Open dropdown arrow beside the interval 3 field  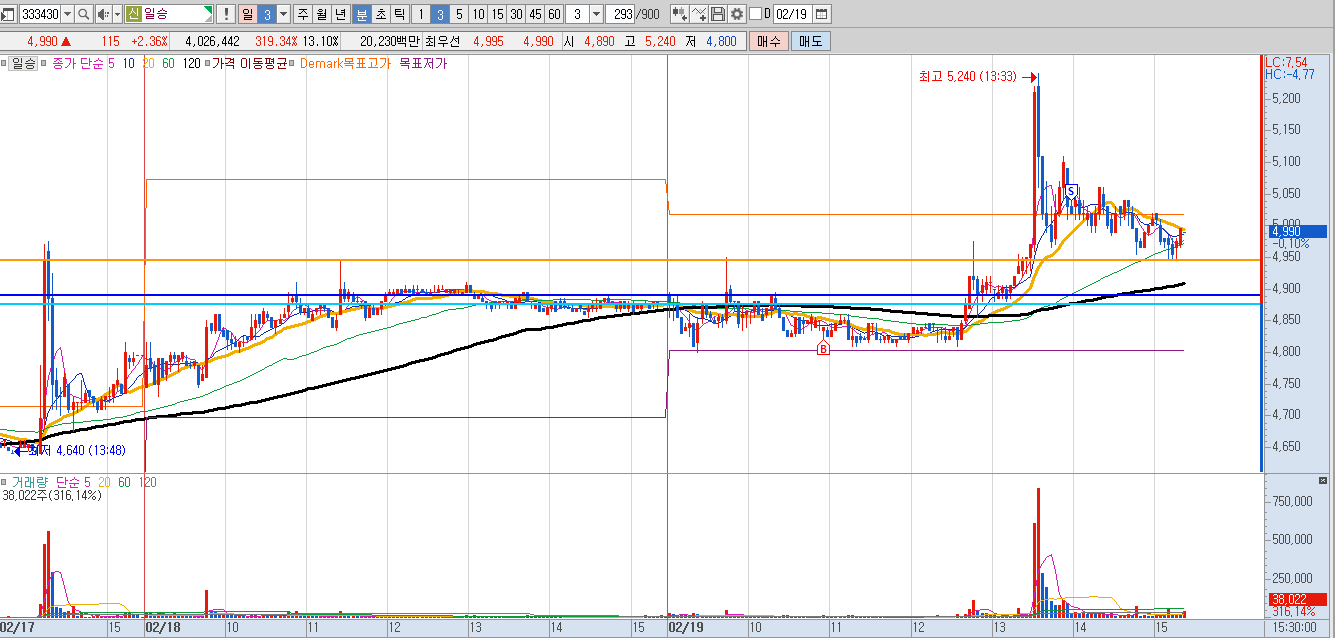pos(596,14)
